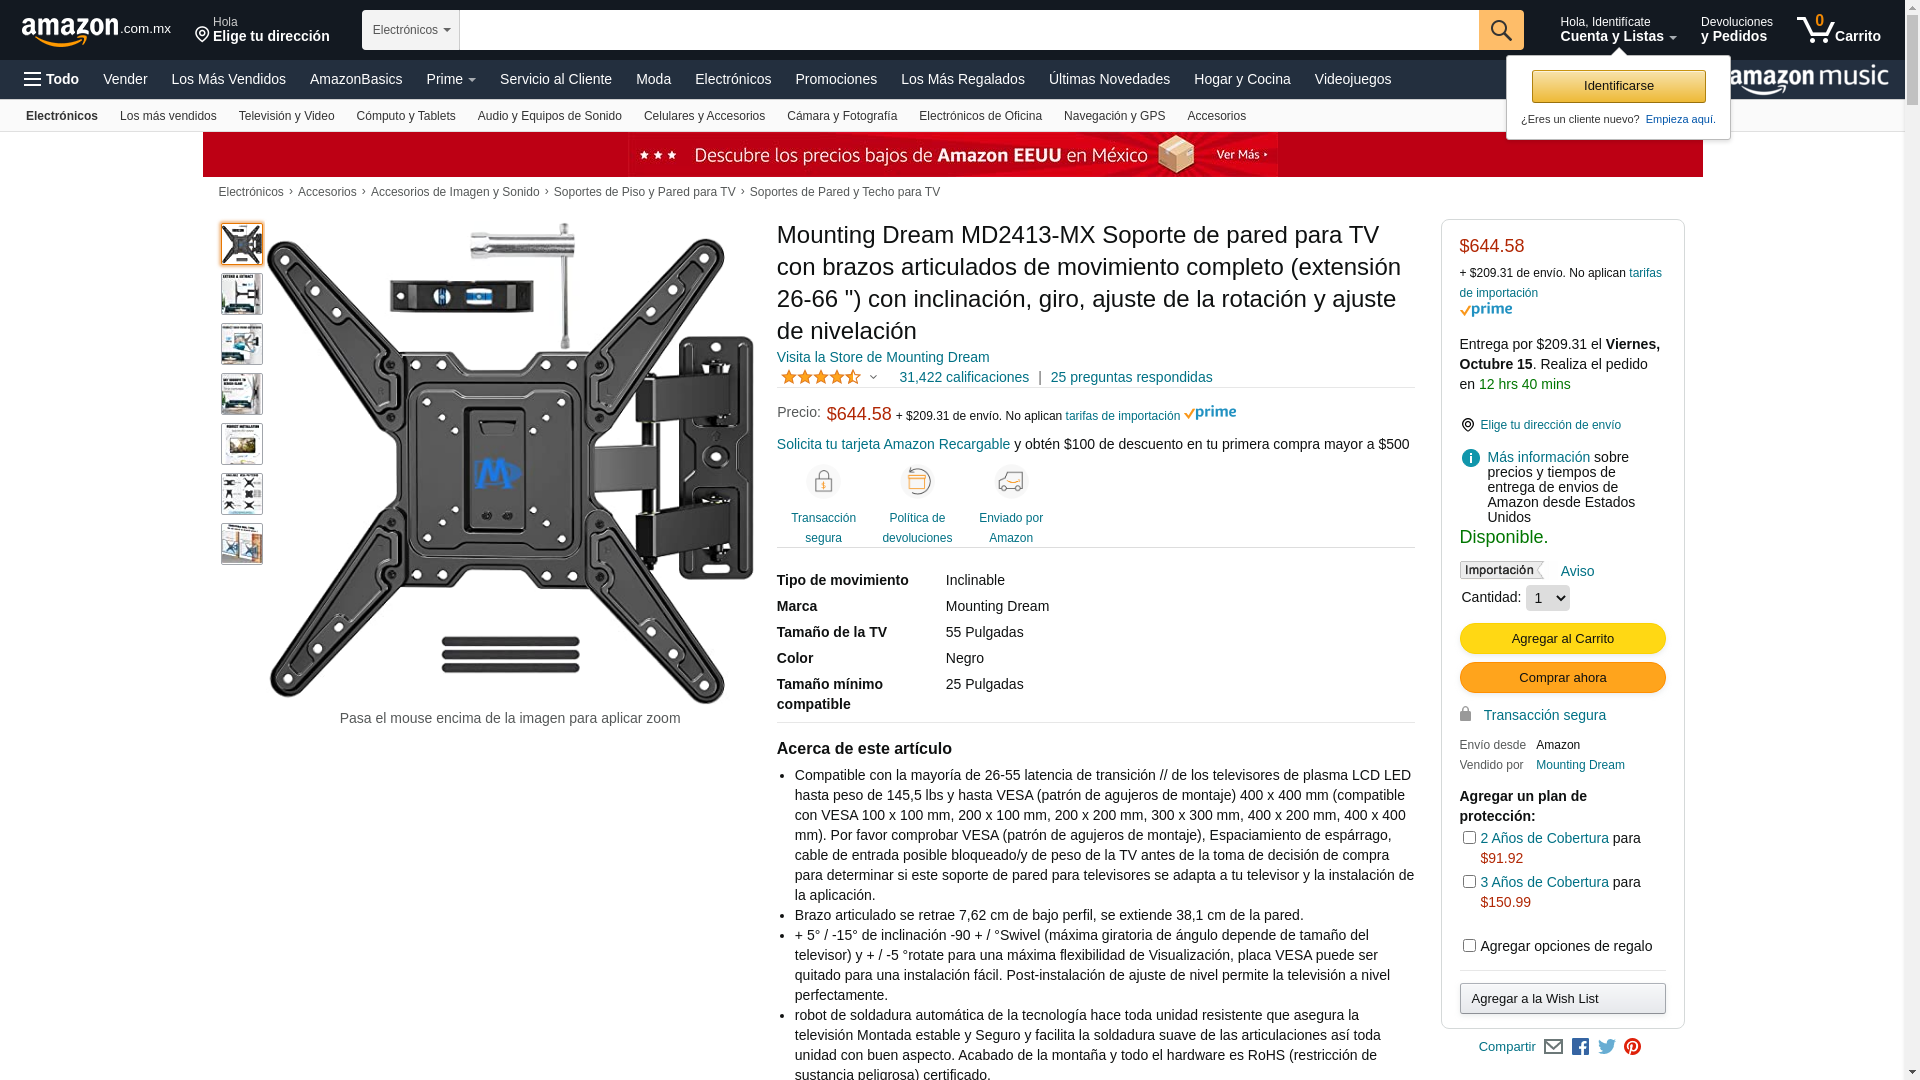Screen dimensions: 1920x1080
Task: Select the second product thumbnail image
Action: pyautogui.click(x=242, y=294)
